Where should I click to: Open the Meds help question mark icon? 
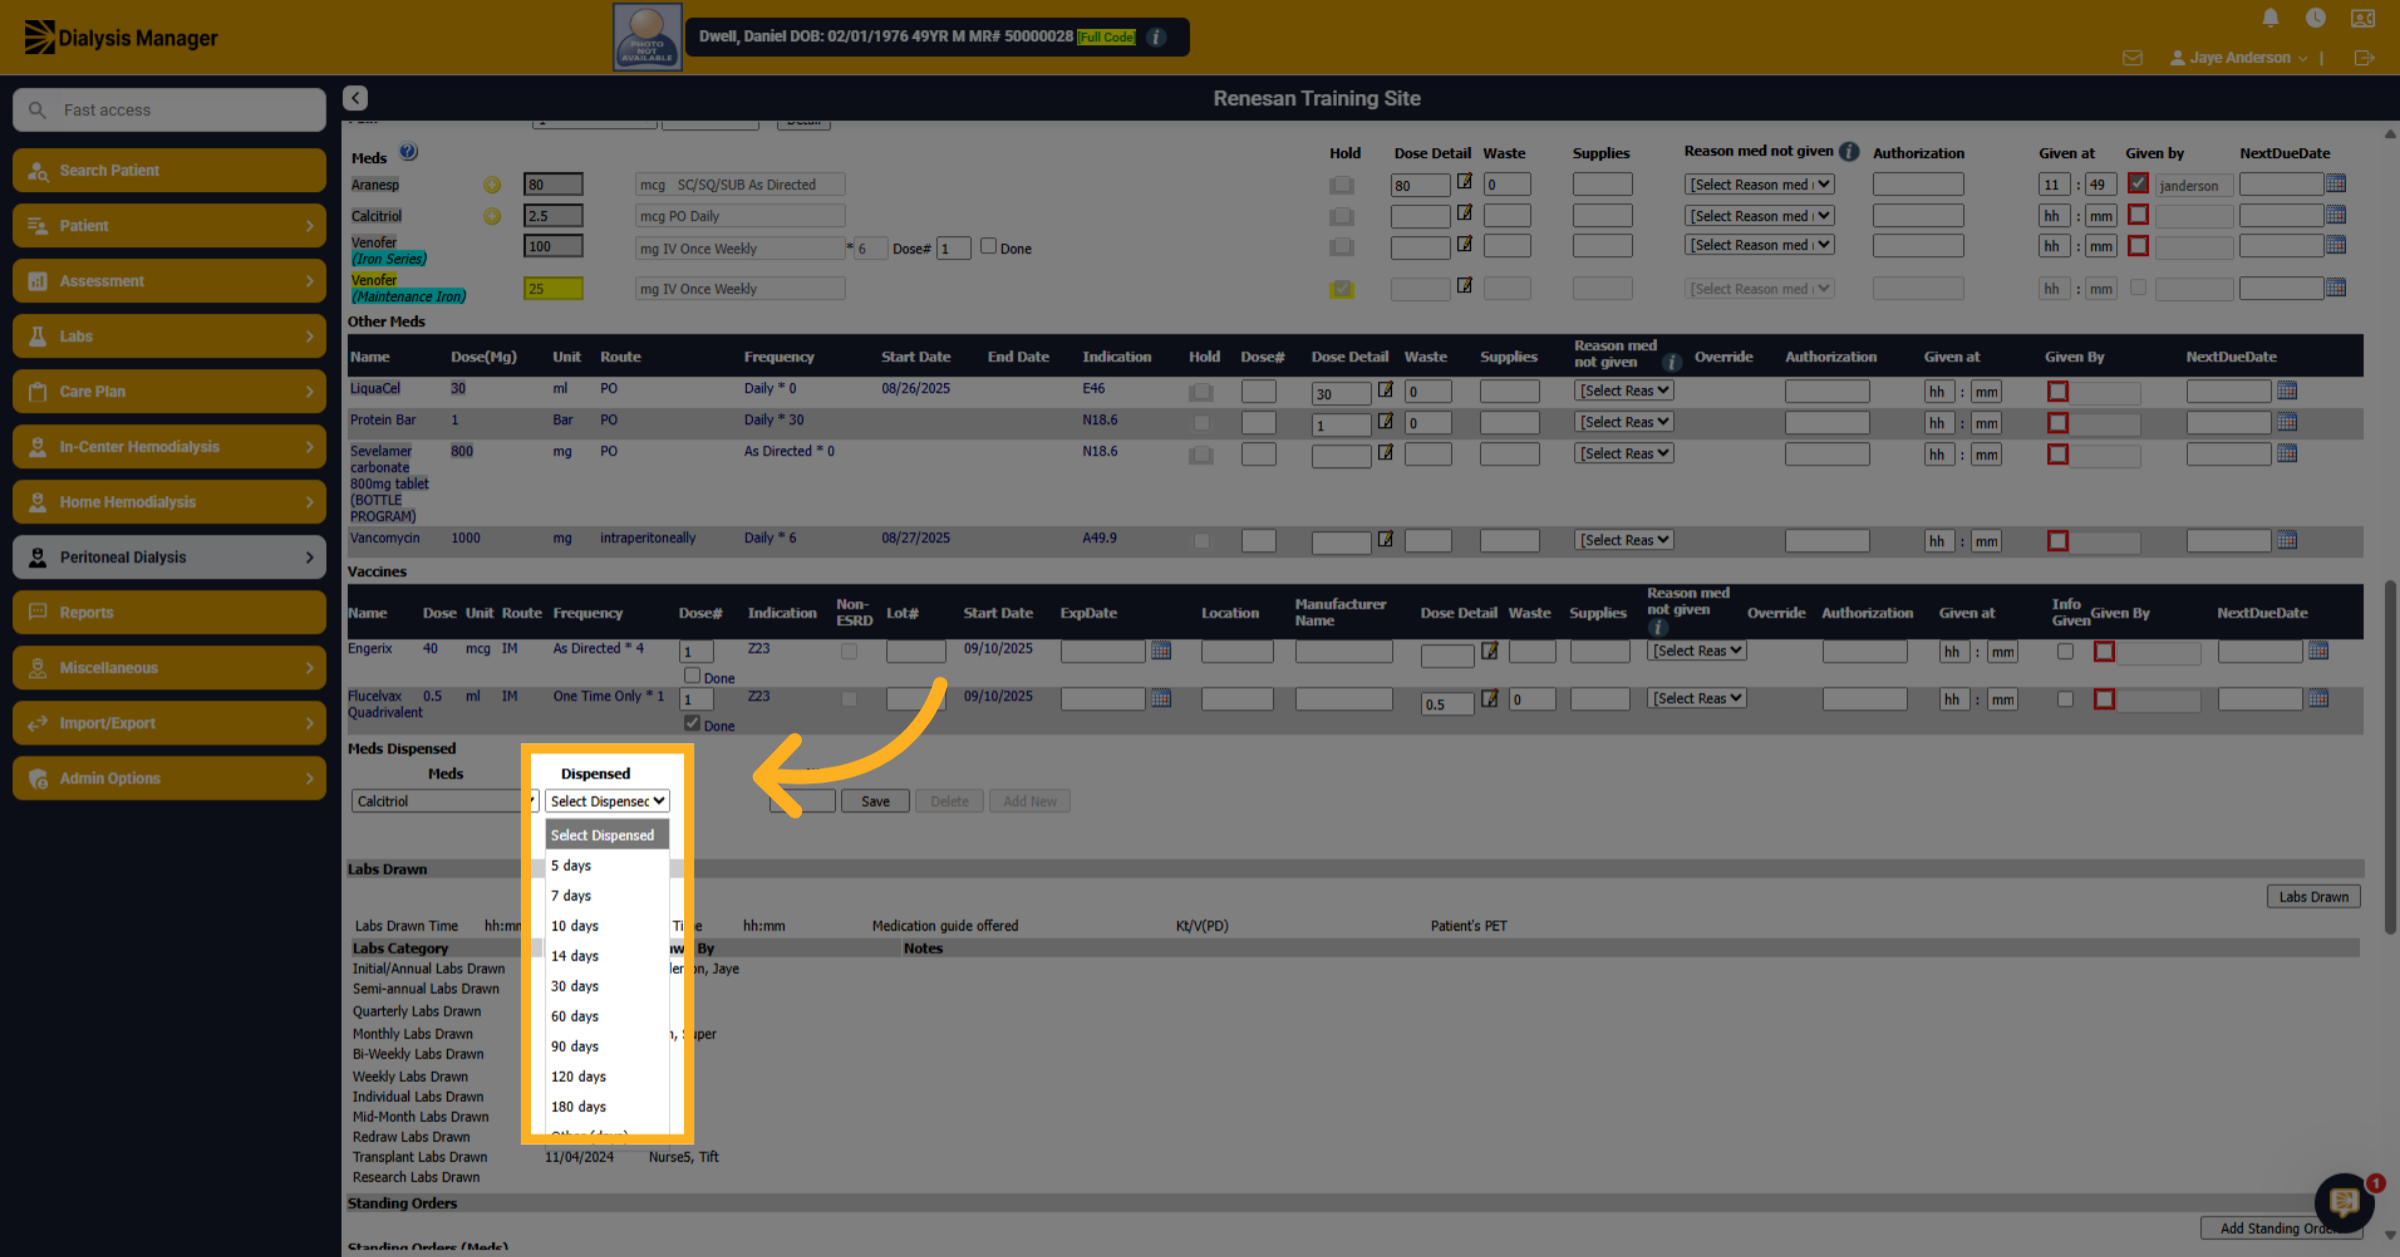408,152
